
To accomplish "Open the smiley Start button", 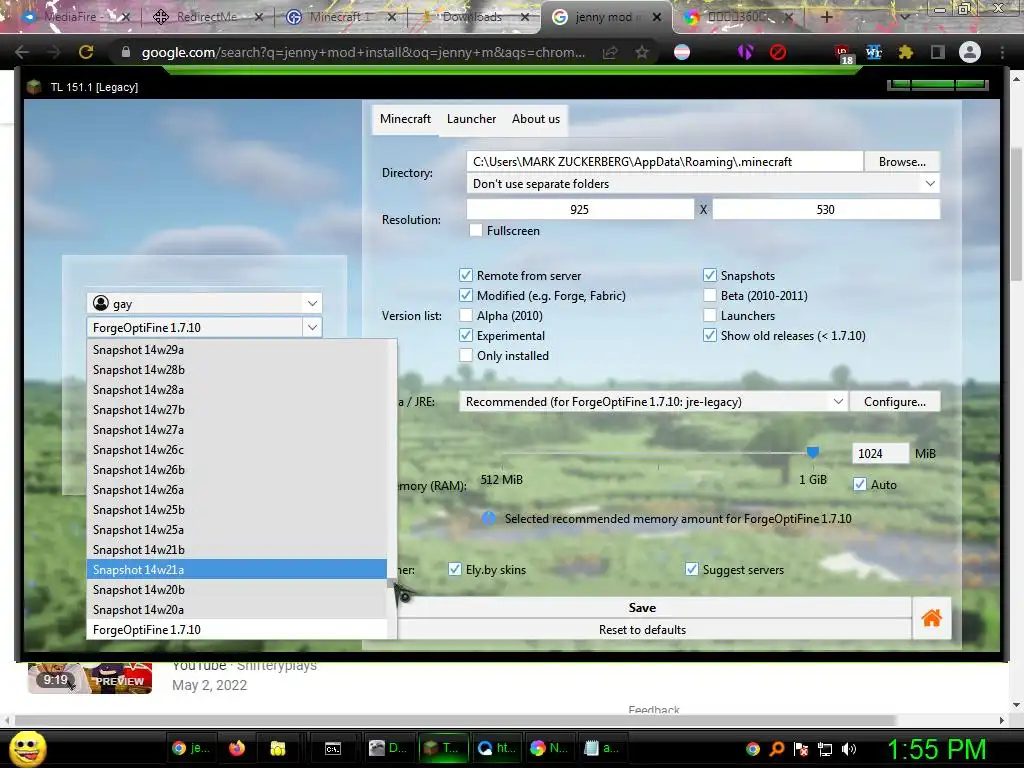I will pos(27,748).
